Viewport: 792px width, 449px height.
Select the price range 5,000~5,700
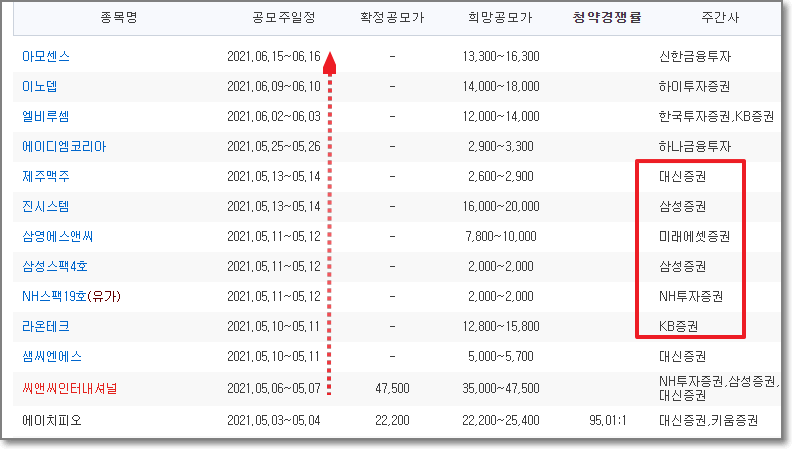click(x=501, y=357)
